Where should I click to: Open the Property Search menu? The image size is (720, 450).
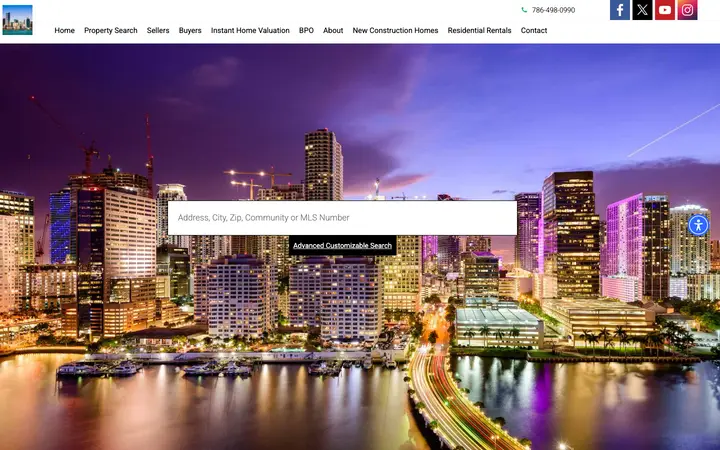tap(111, 30)
